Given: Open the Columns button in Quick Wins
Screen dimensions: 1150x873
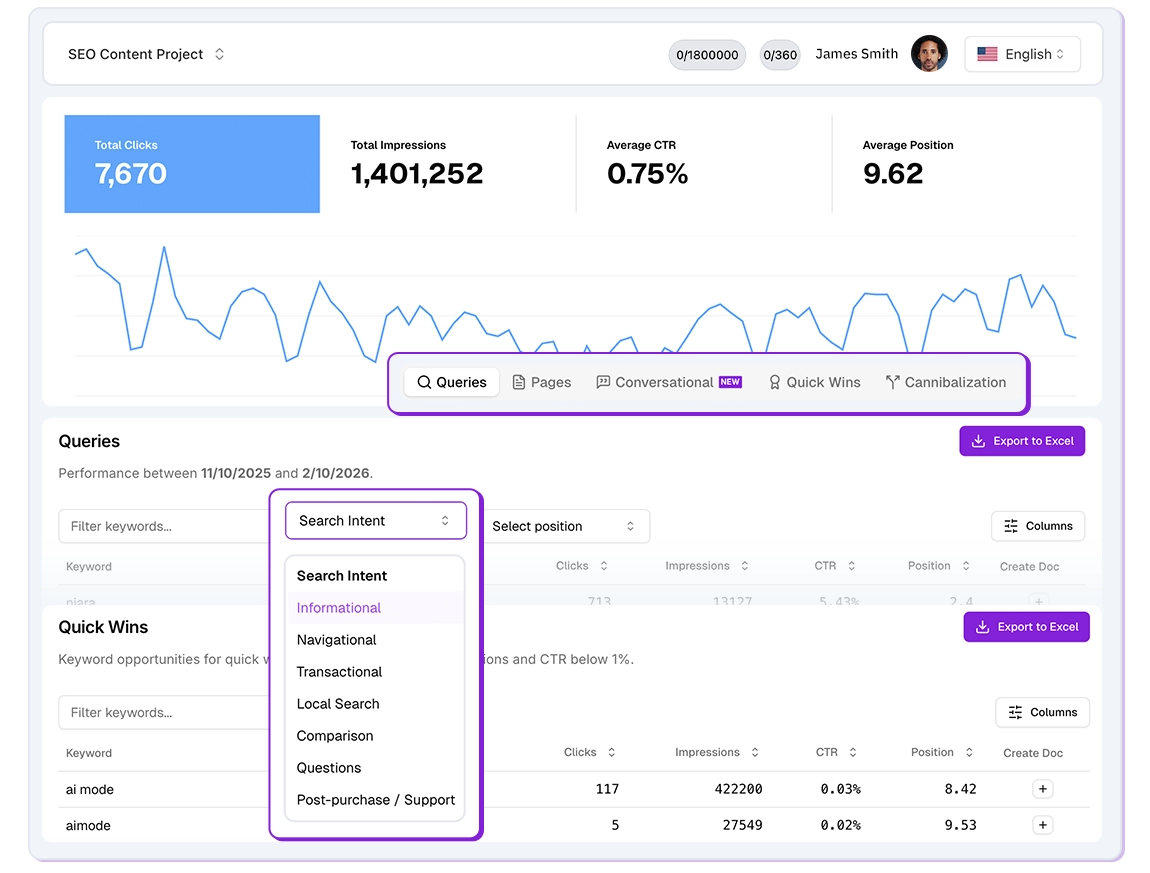Looking at the screenshot, I should click(x=1042, y=712).
